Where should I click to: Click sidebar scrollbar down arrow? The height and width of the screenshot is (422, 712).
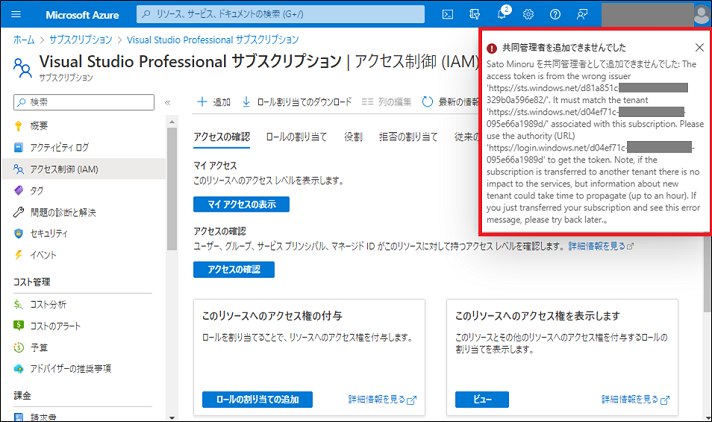(172, 417)
